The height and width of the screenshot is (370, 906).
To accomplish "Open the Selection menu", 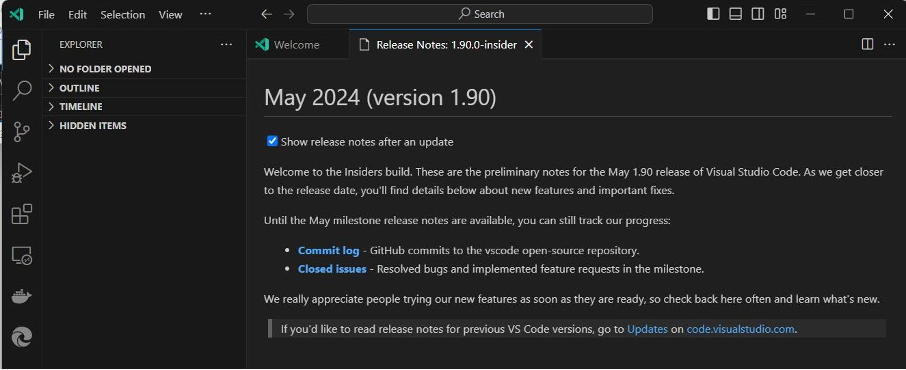I will [x=122, y=14].
